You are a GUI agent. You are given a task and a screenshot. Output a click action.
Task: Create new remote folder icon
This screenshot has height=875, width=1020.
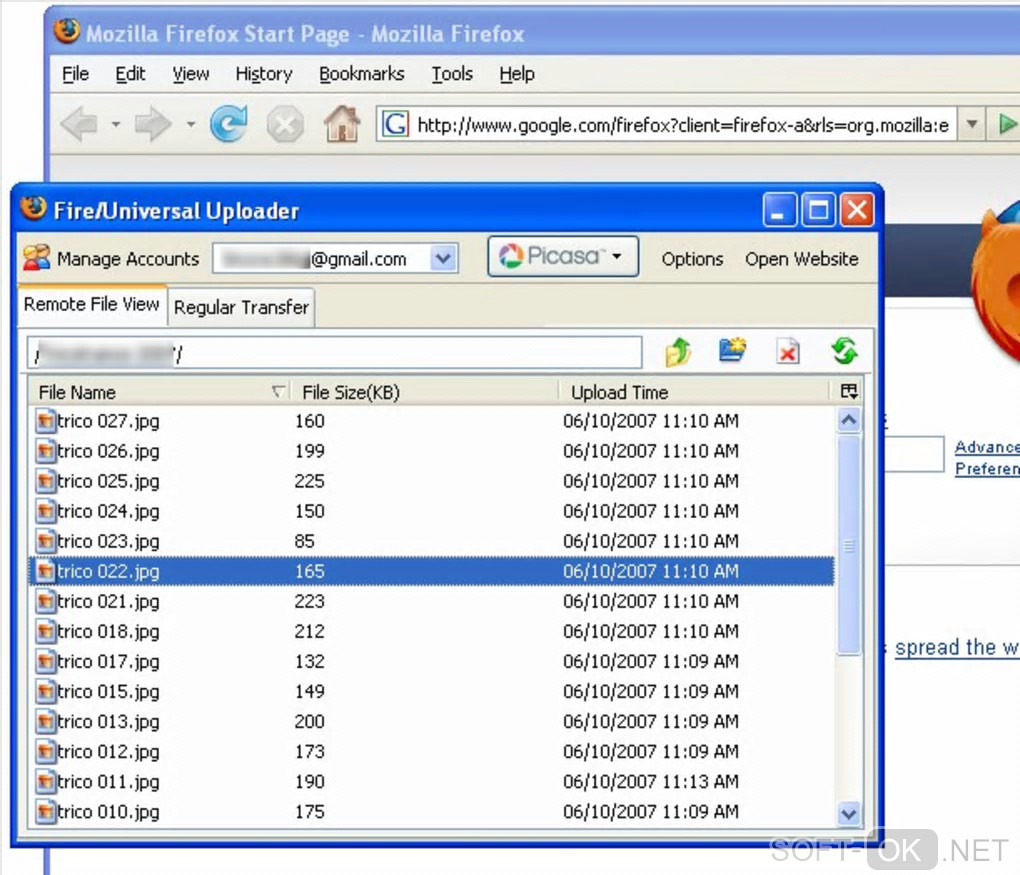pyautogui.click(x=733, y=351)
